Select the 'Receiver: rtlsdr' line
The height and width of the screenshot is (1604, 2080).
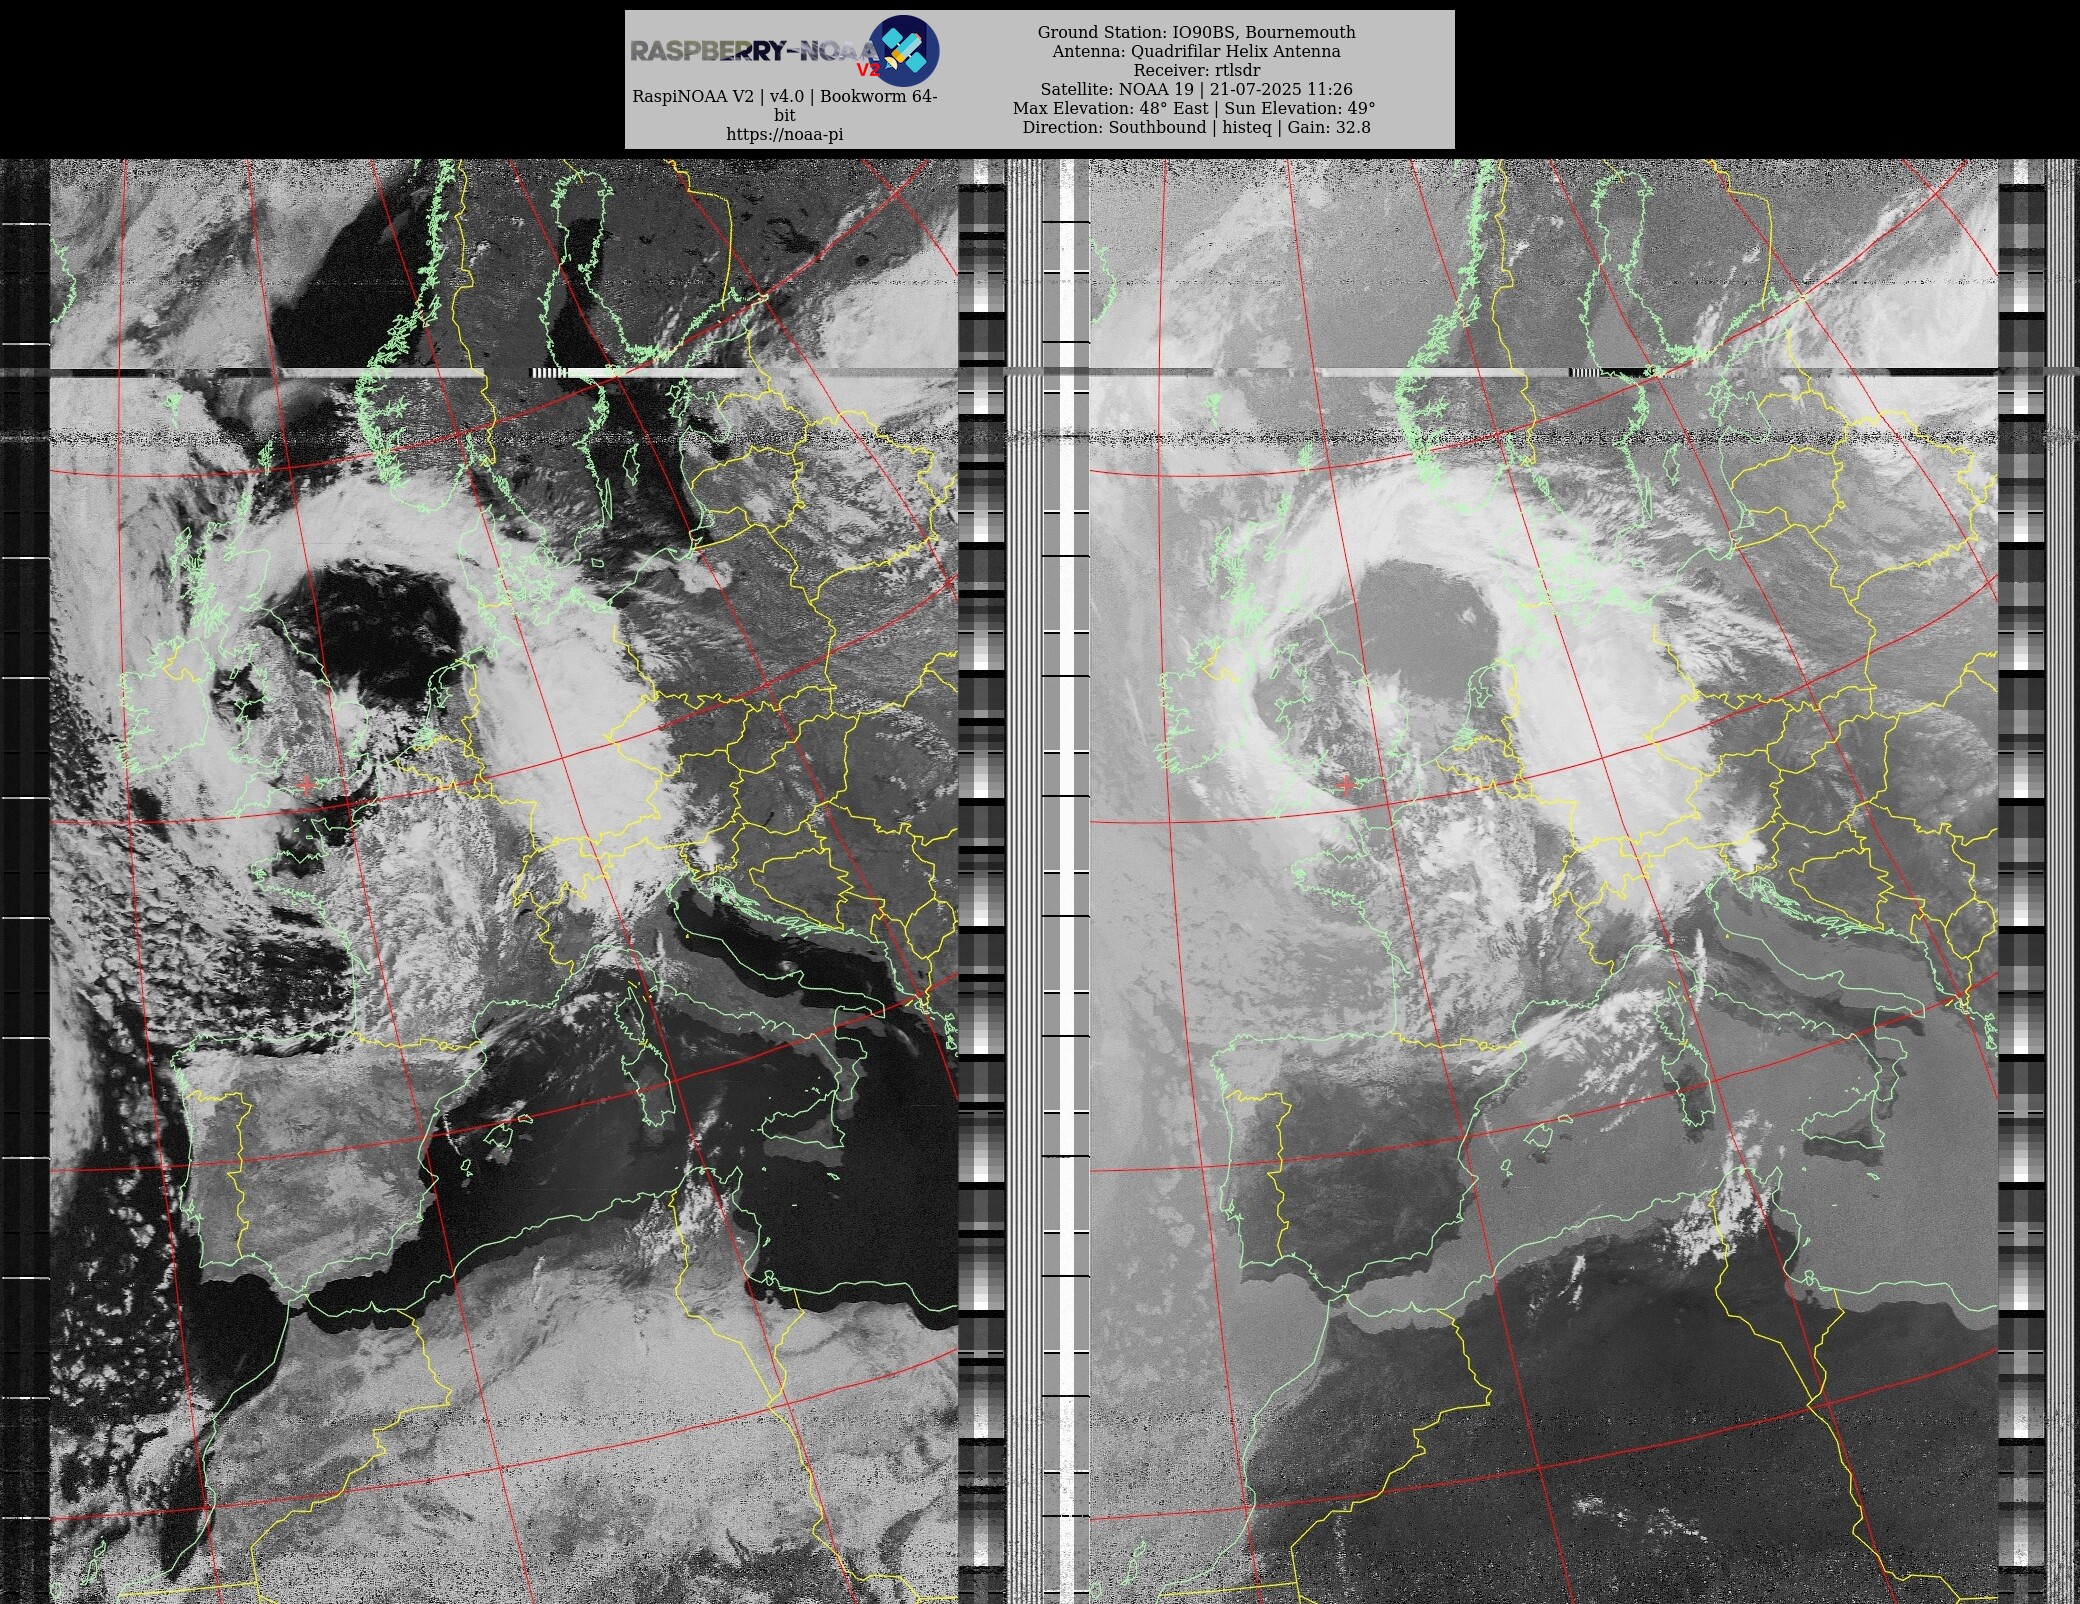coord(1196,70)
